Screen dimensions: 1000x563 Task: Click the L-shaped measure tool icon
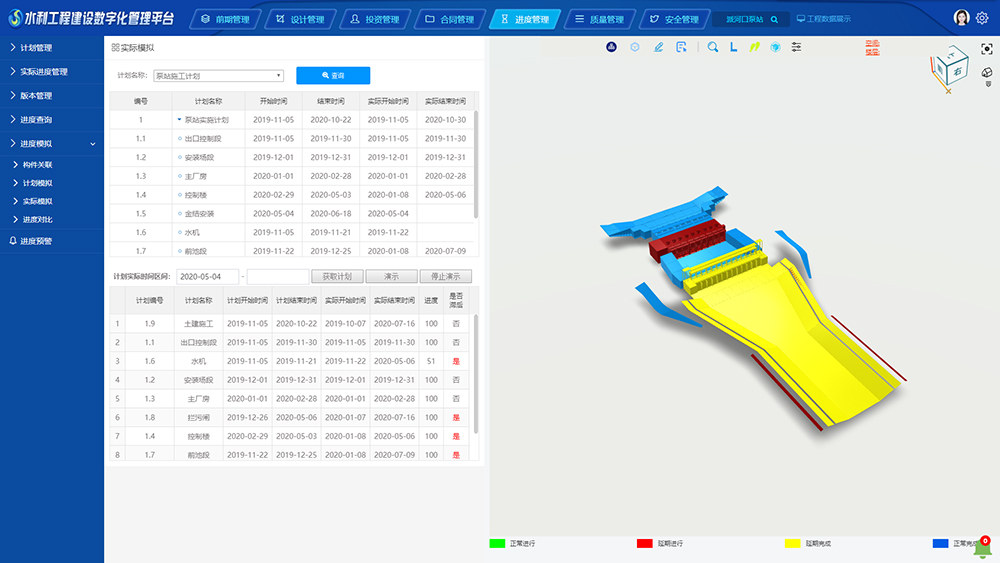tap(733, 47)
